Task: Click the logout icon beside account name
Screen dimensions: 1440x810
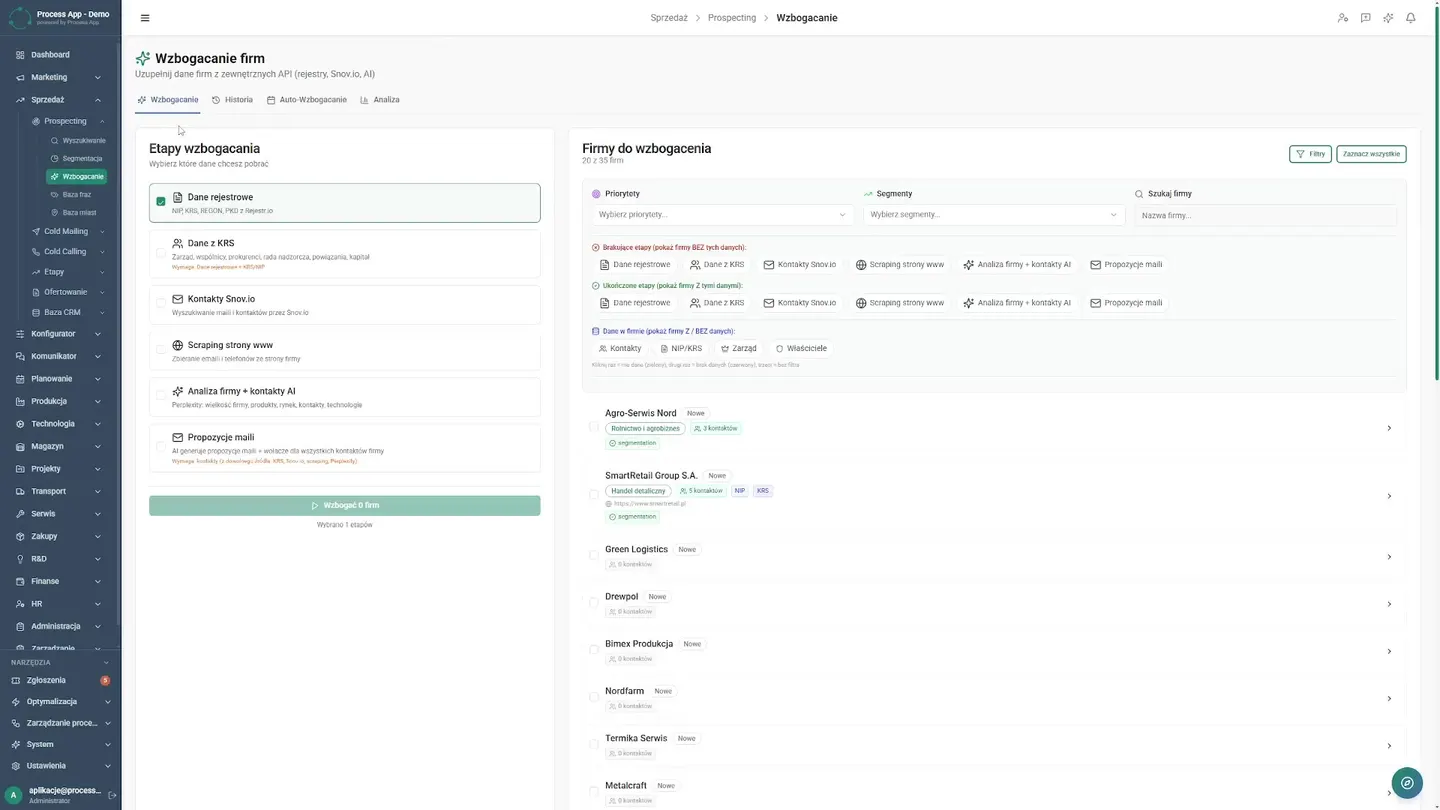Action: pos(112,795)
